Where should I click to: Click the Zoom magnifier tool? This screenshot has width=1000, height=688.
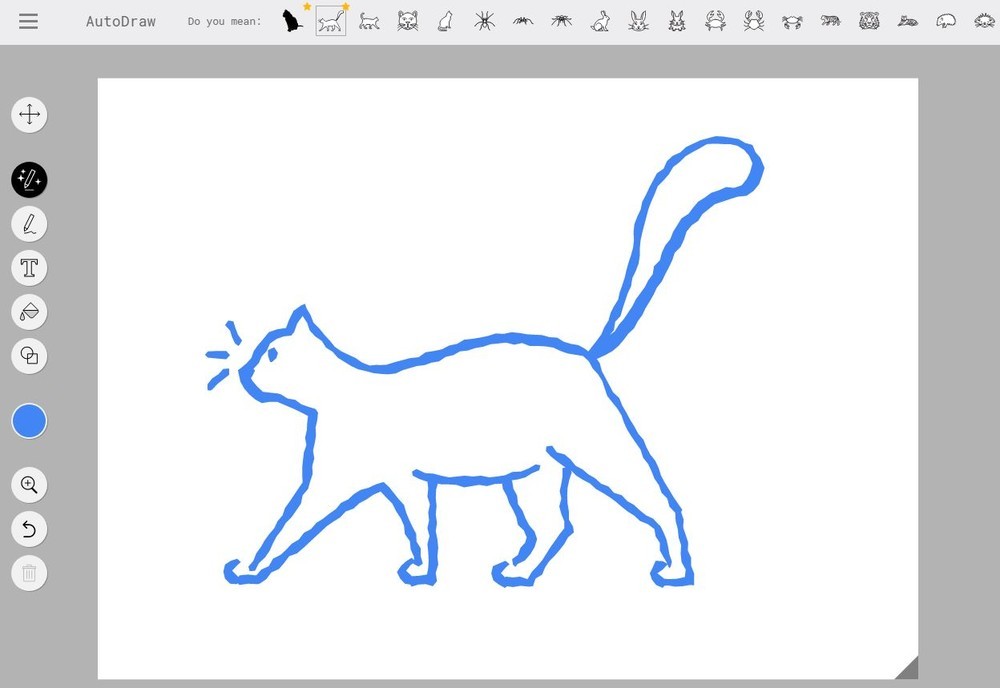coord(29,485)
